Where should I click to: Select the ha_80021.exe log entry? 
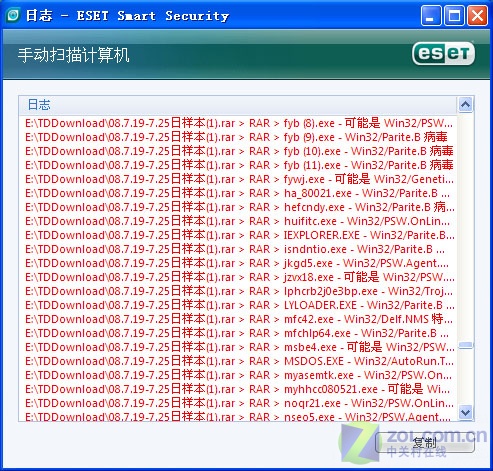[239, 193]
